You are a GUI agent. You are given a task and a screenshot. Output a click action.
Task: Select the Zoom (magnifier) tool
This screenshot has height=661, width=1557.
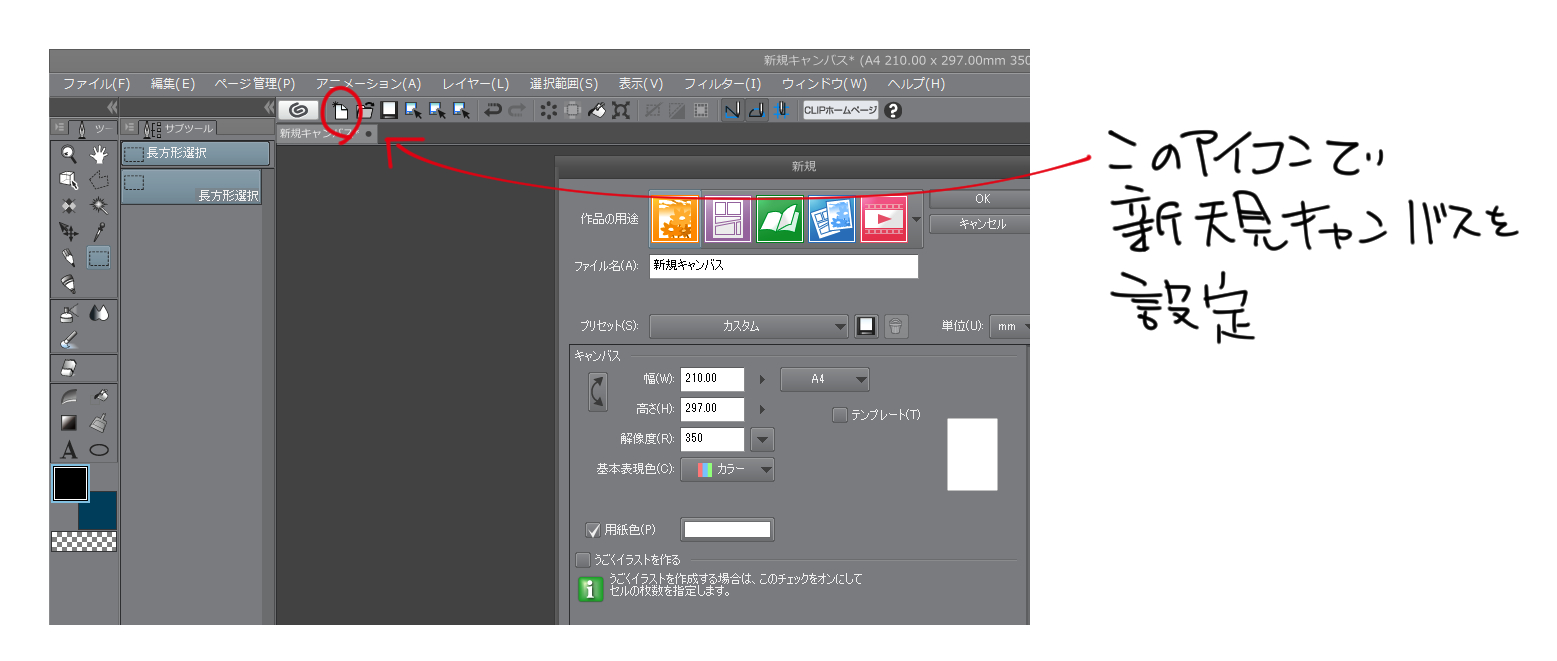[69, 154]
